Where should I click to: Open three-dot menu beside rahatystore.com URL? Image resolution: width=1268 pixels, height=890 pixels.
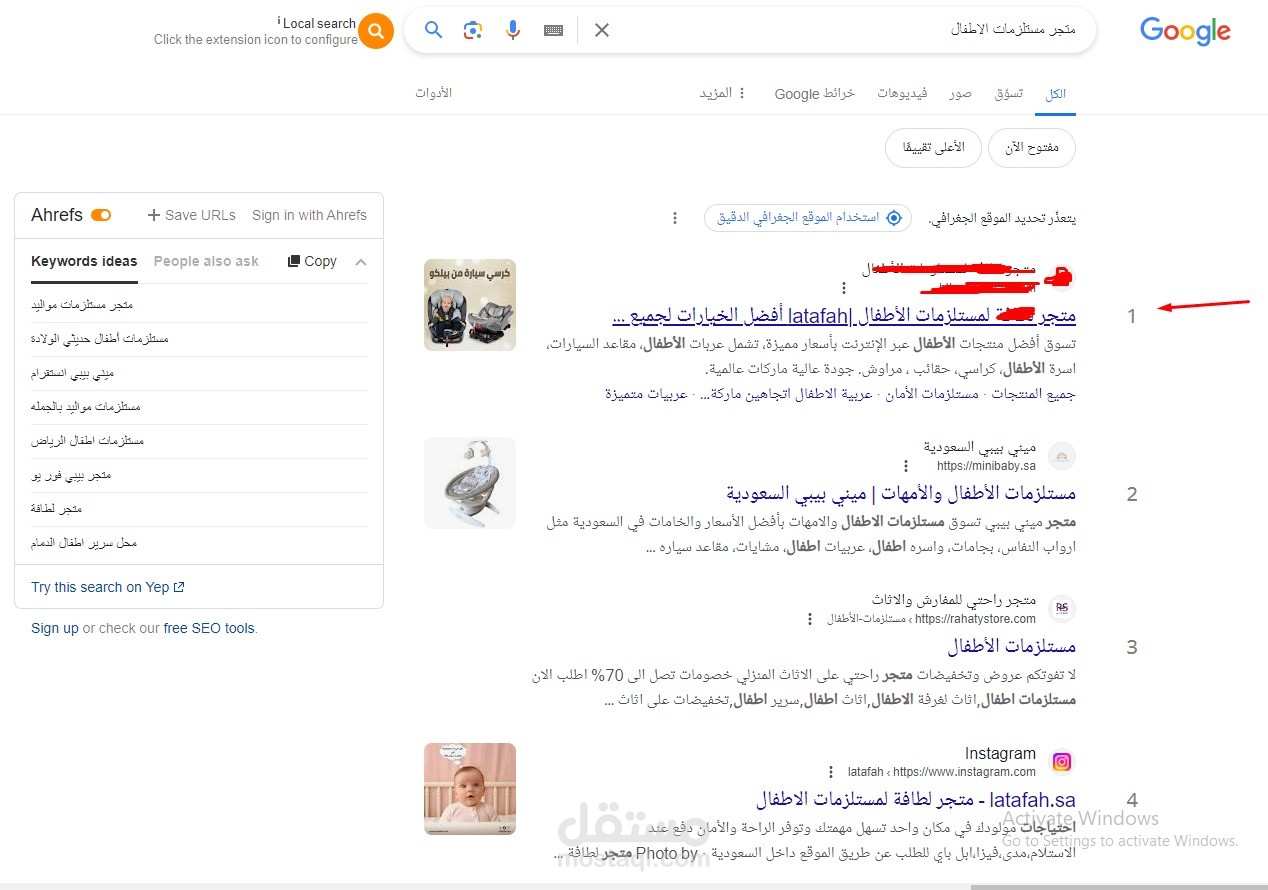[x=810, y=619]
